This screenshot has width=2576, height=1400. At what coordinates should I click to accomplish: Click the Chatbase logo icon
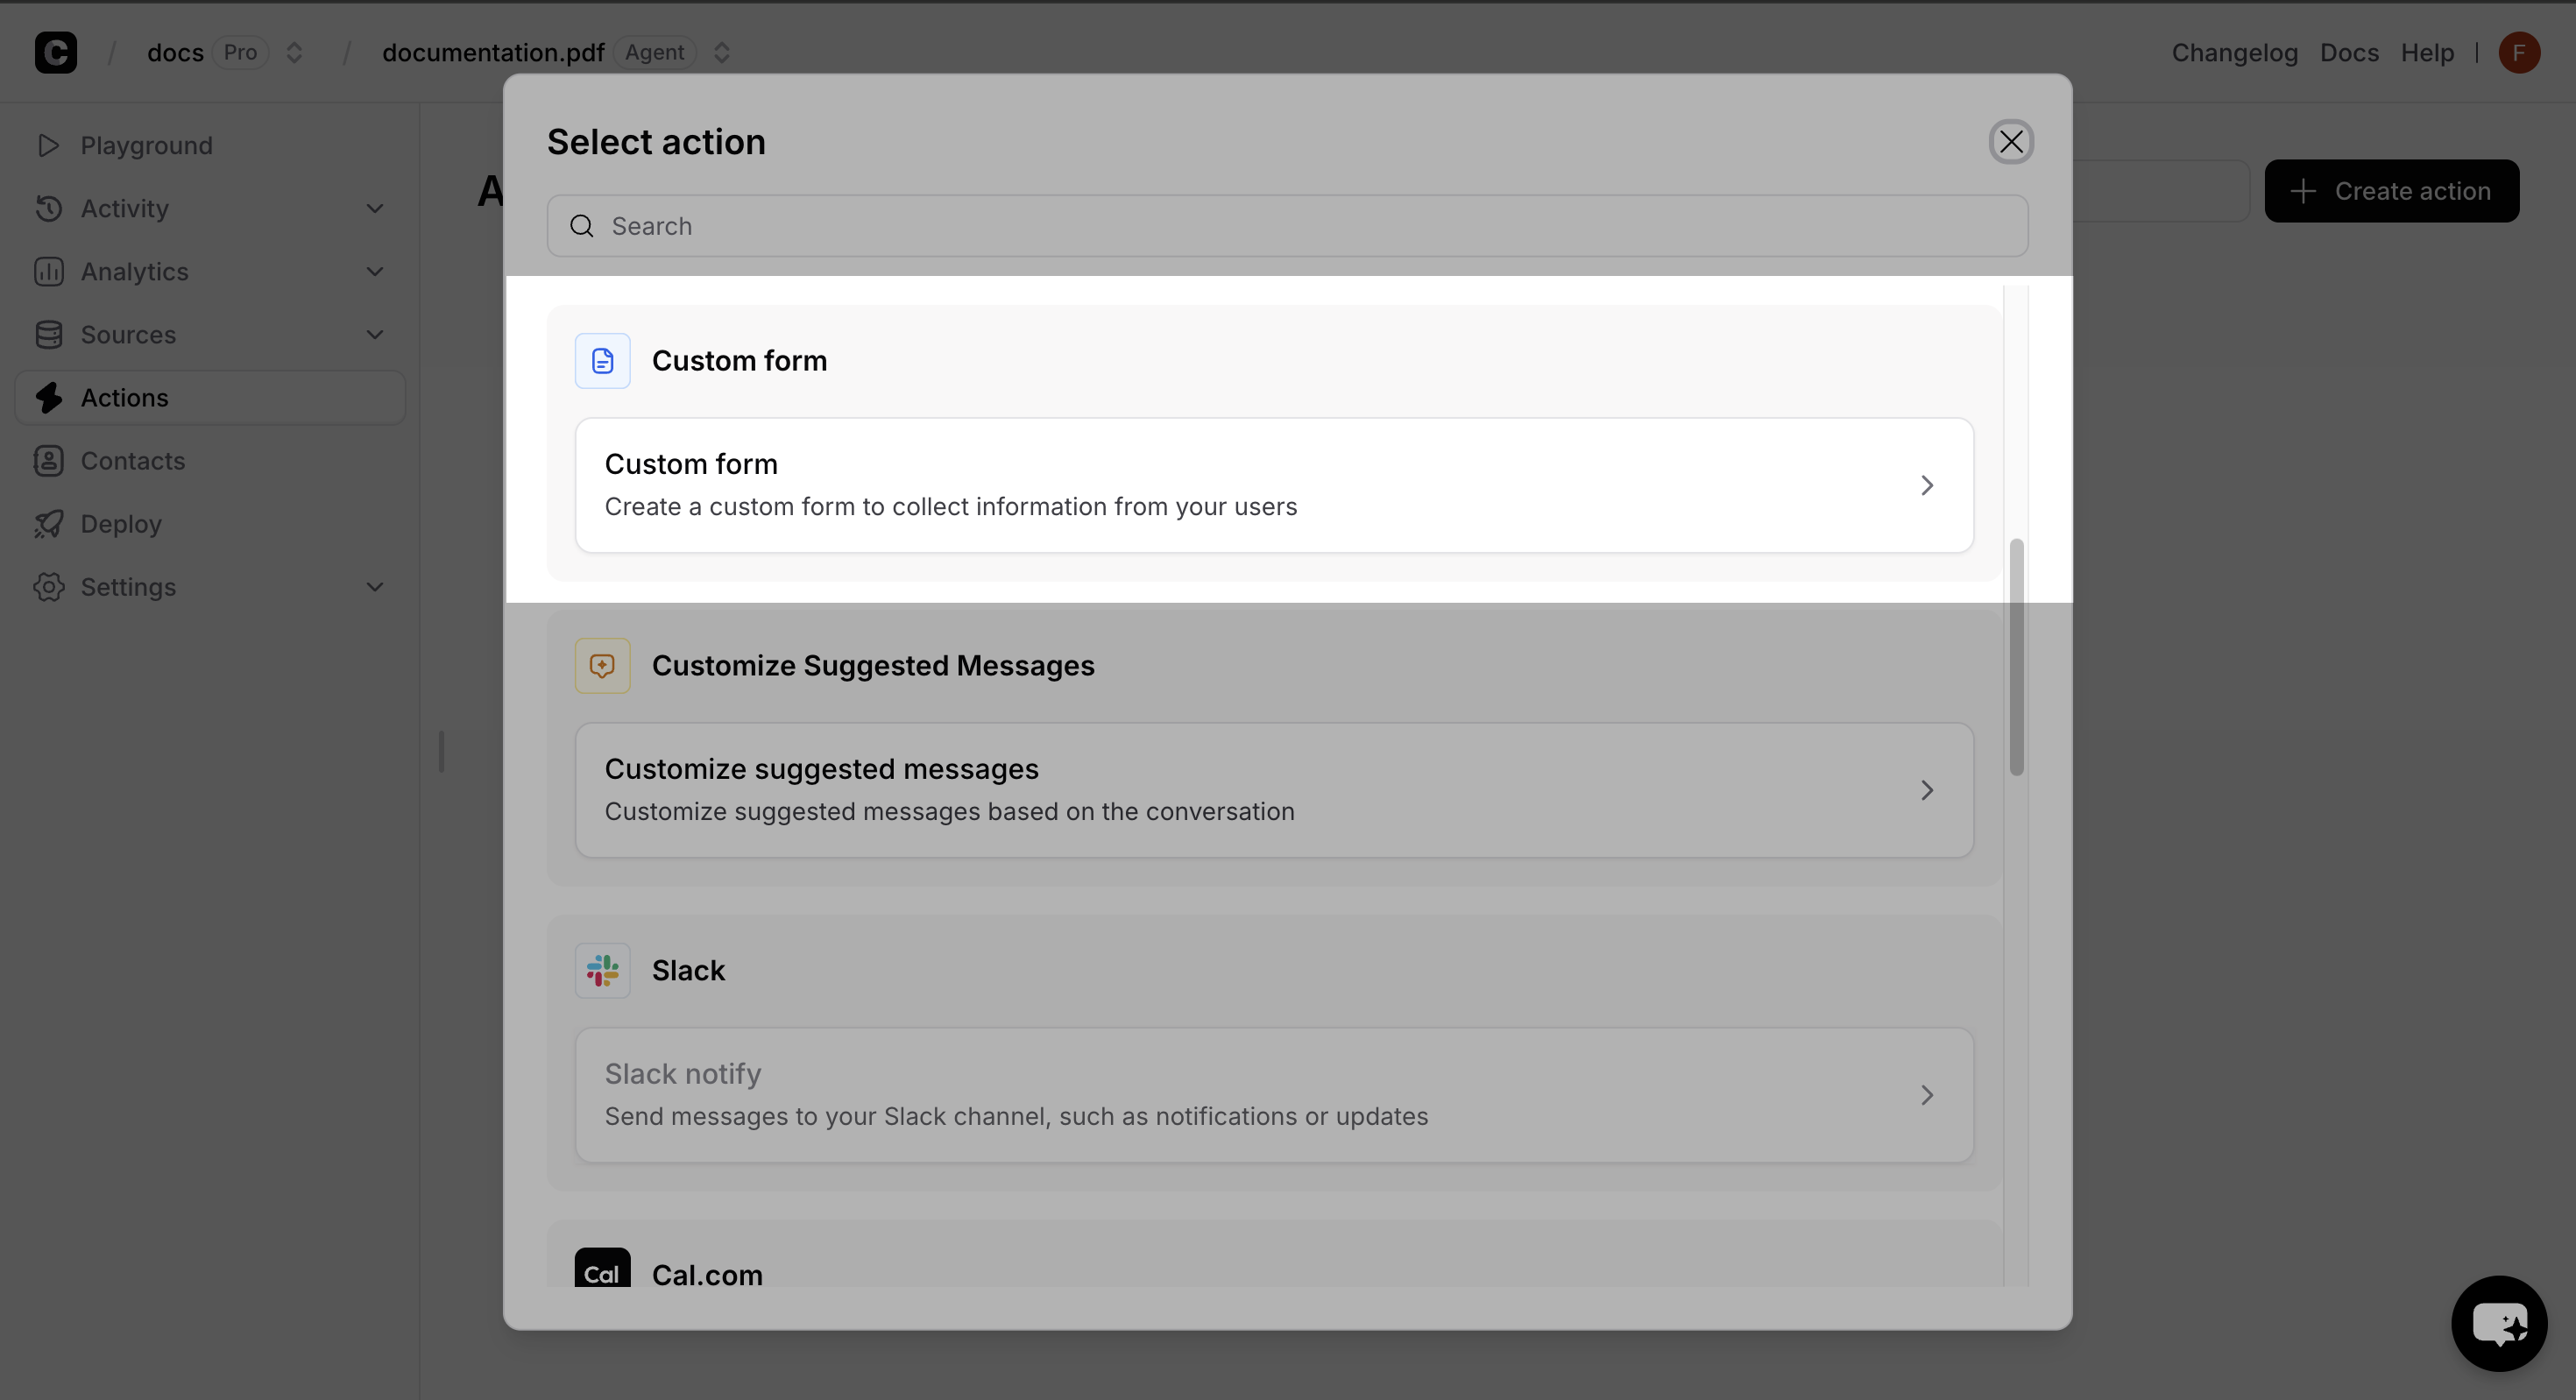56,52
